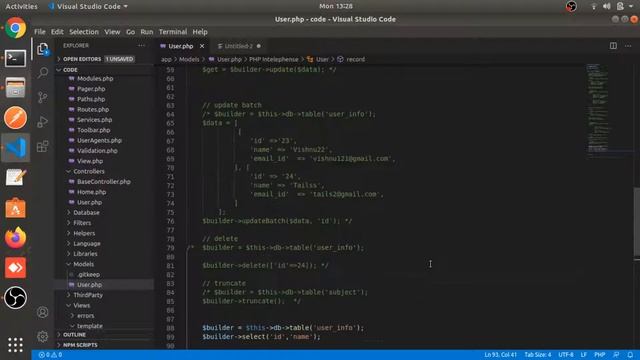The image size is (640, 360).
Task: Open the Selection menu
Action: point(84,32)
